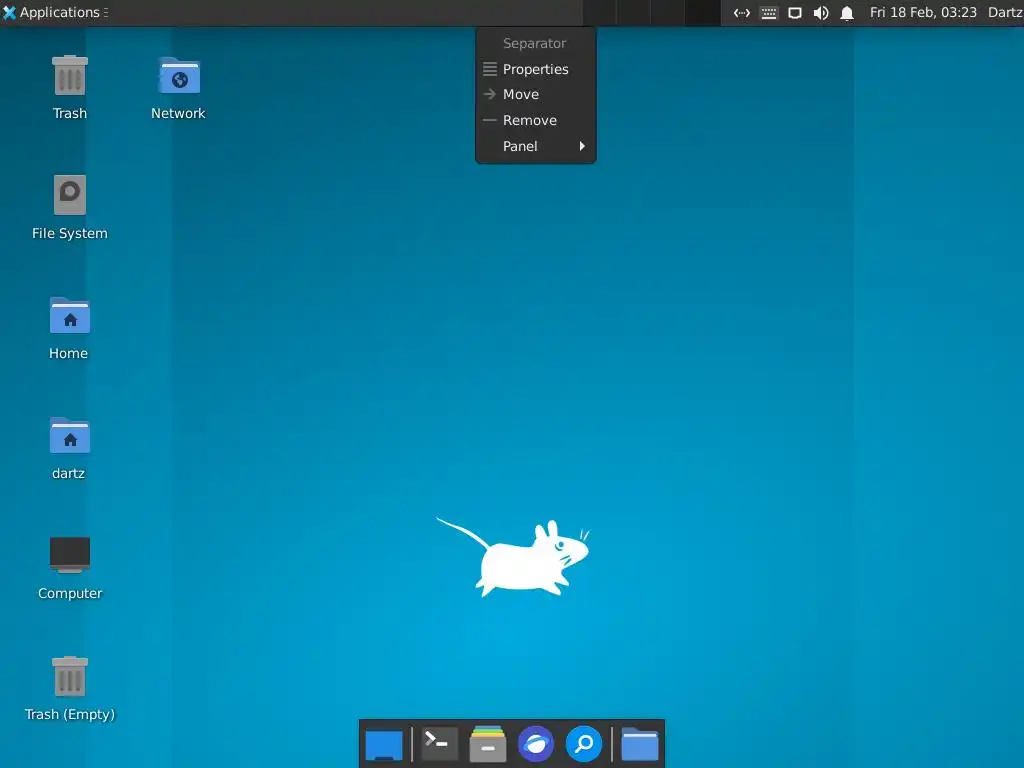Expand the Panel submenu
Screen dimensions: 1024x768
click(536, 146)
